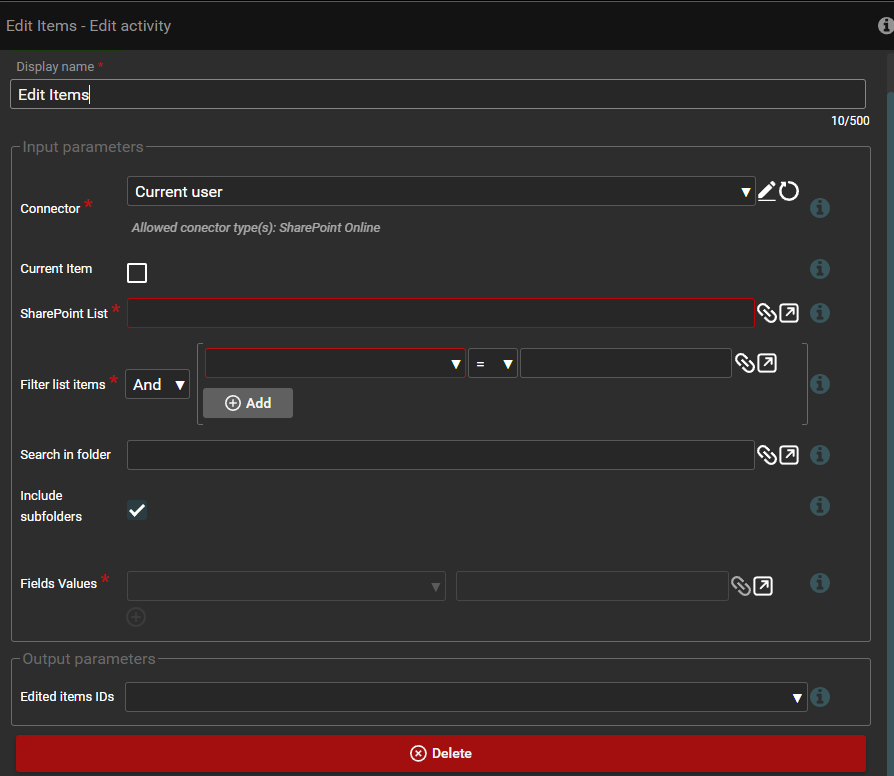Click the info icon in the title bar
Screen dimensions: 894x776
coord(885,26)
